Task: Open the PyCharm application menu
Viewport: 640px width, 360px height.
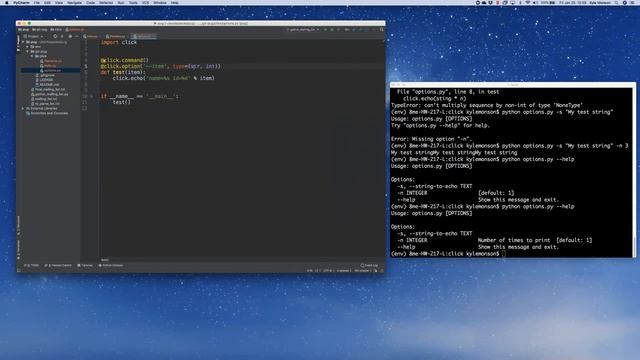Action: 21,3
